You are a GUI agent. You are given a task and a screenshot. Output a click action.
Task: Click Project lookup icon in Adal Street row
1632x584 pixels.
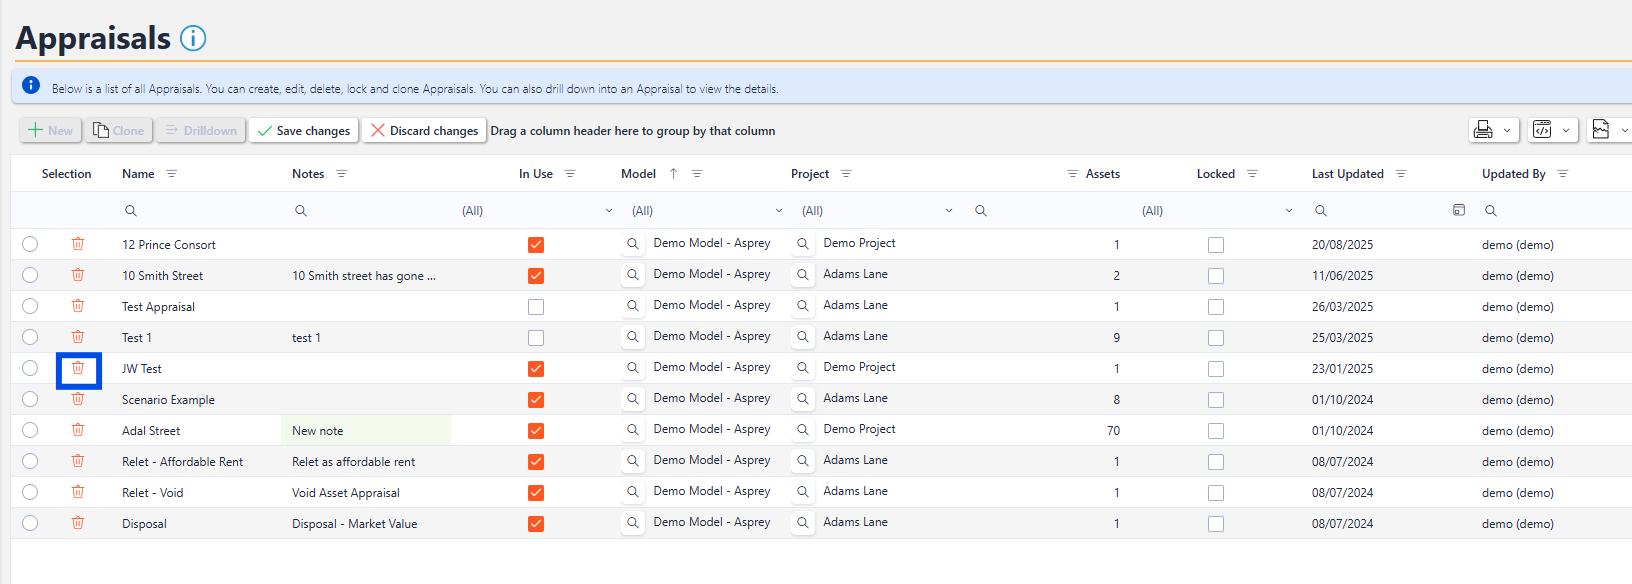click(x=803, y=430)
